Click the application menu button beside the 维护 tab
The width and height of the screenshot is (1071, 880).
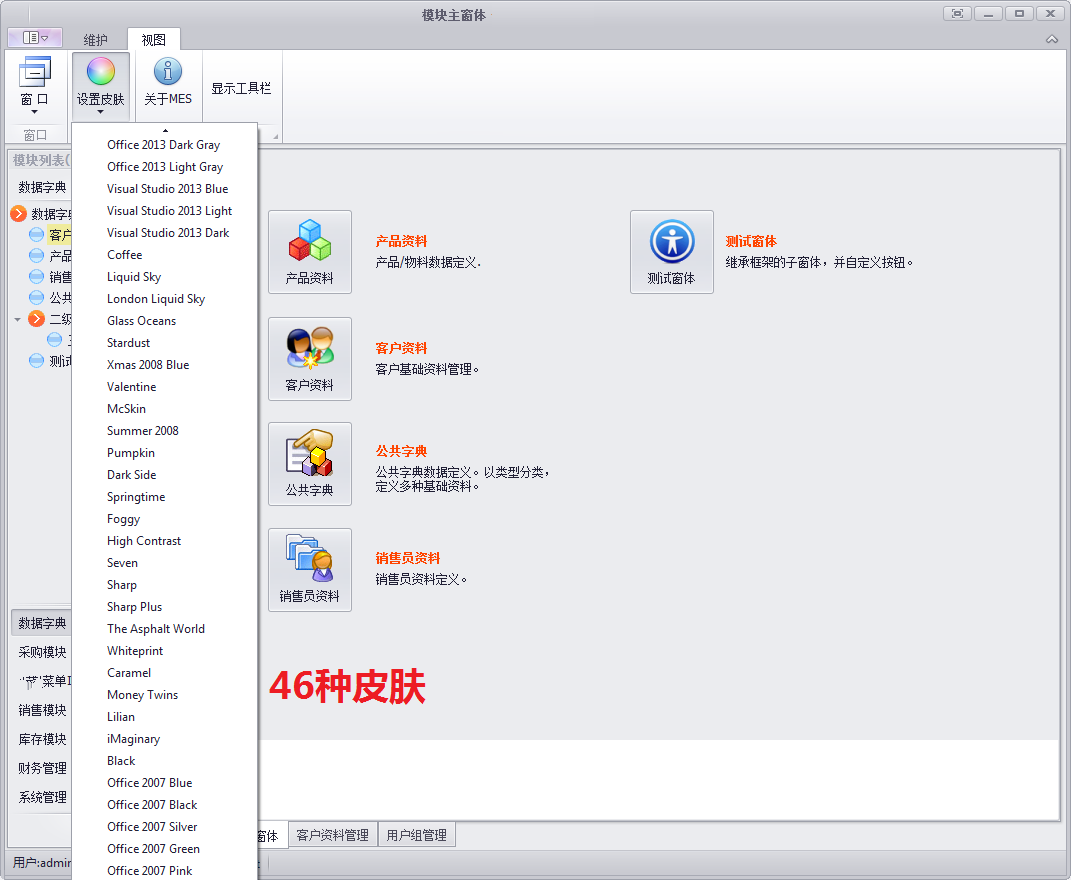(x=35, y=38)
